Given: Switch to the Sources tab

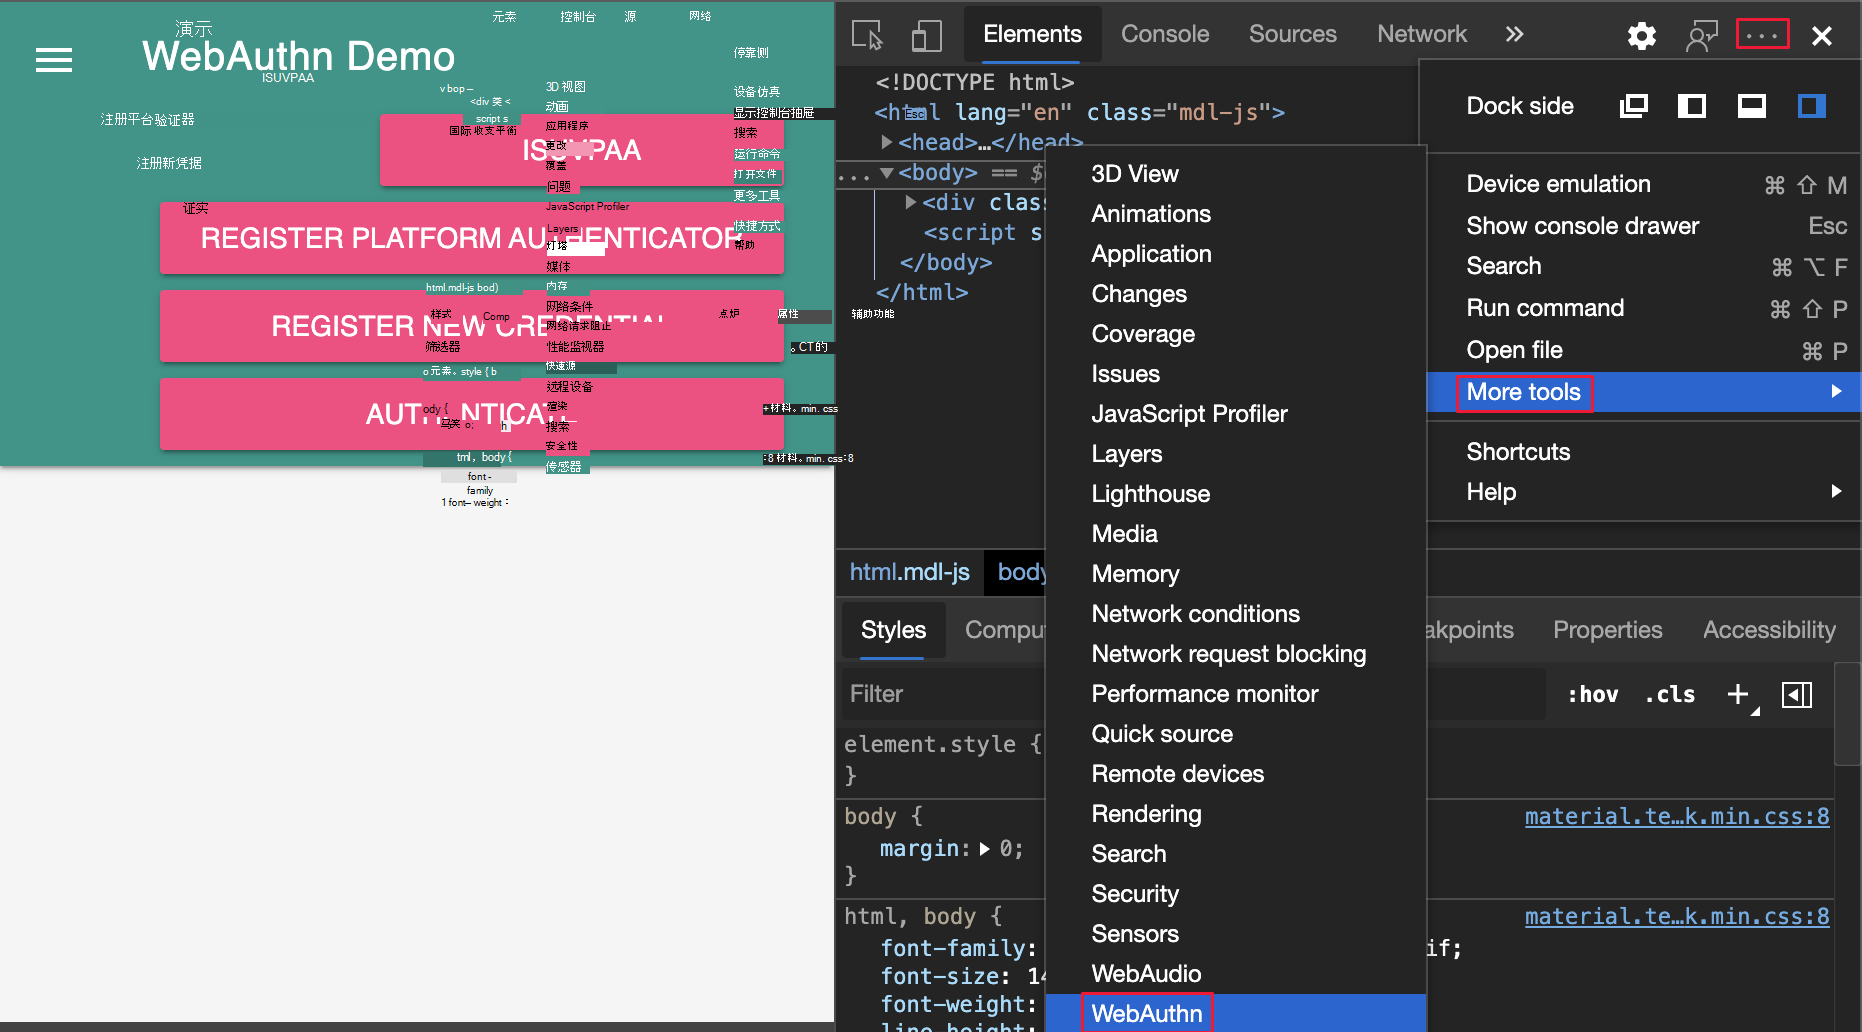Looking at the screenshot, I should click(x=1292, y=35).
